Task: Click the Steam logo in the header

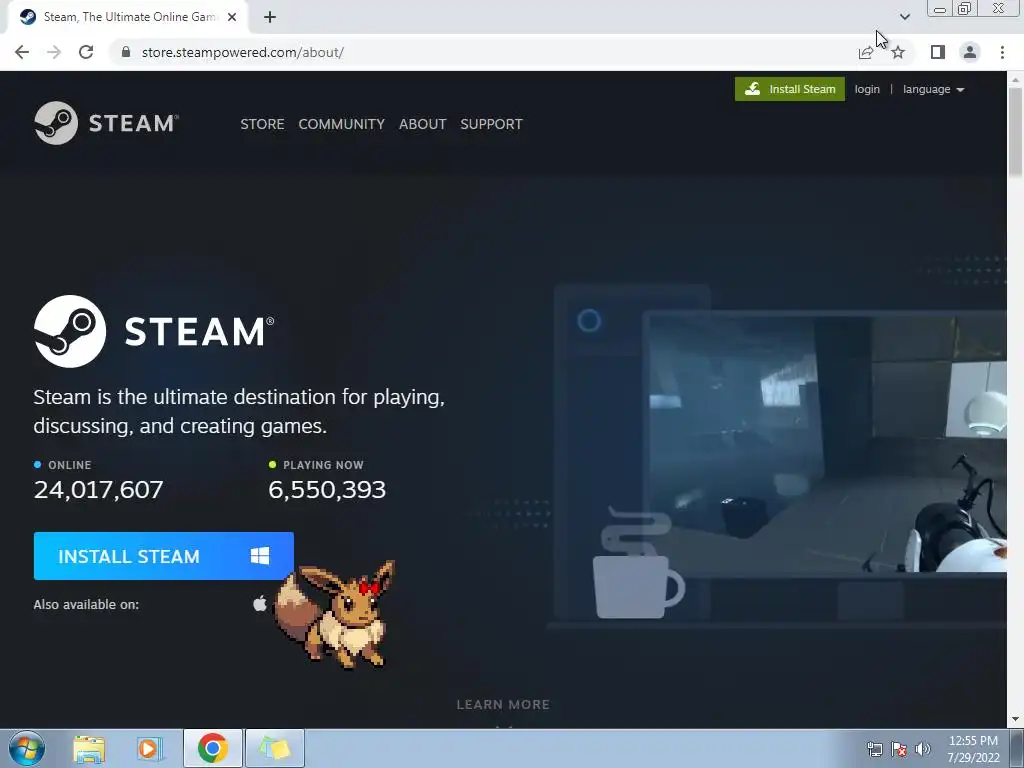Action: (x=106, y=123)
